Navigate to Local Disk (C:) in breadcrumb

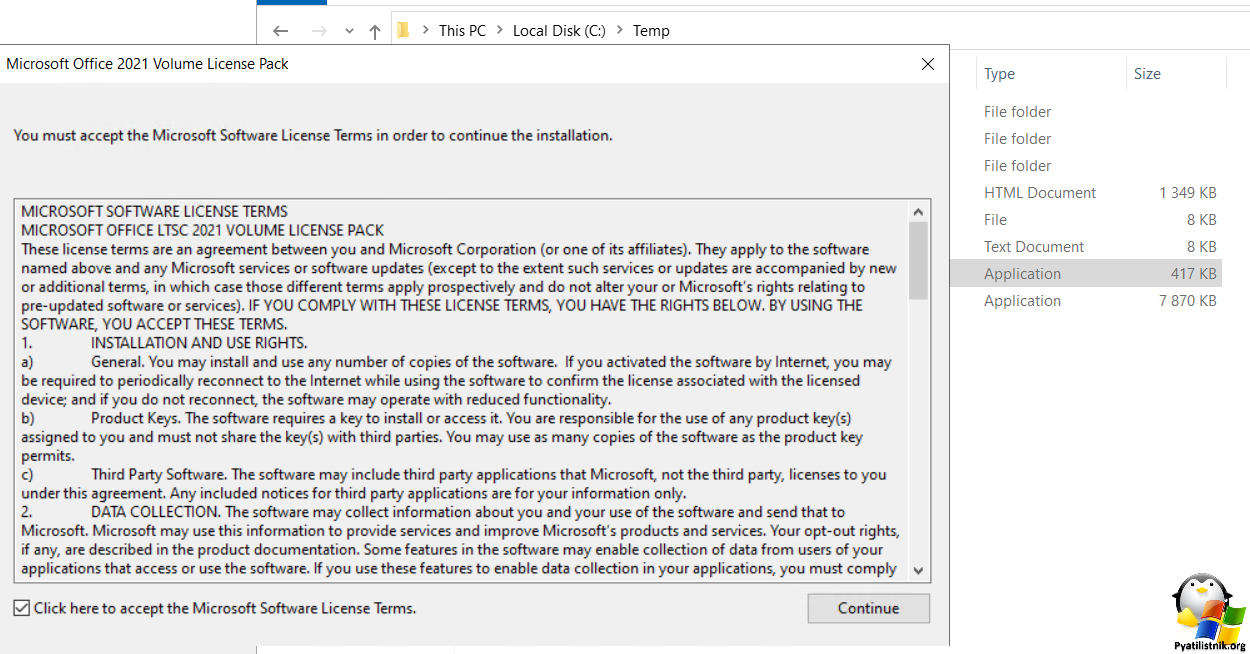pyautogui.click(x=559, y=31)
